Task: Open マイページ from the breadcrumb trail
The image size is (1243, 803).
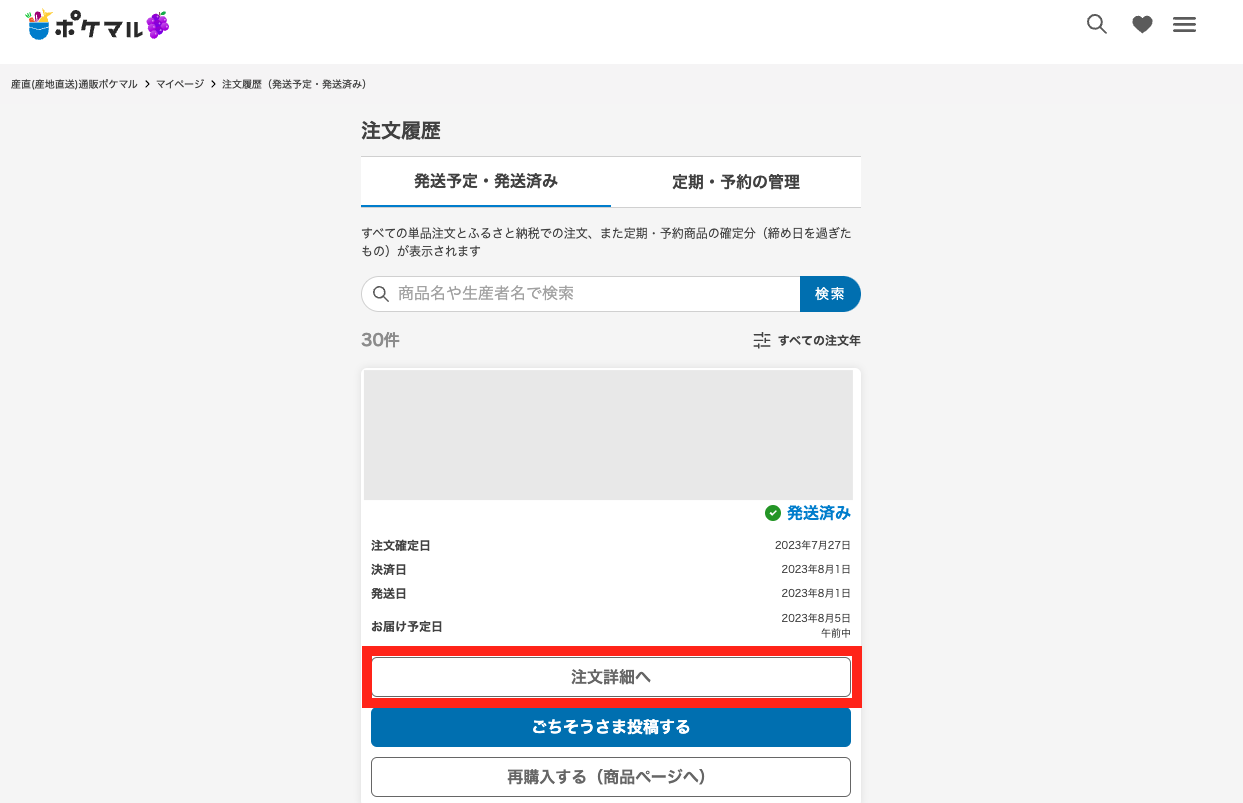Action: 180,84
